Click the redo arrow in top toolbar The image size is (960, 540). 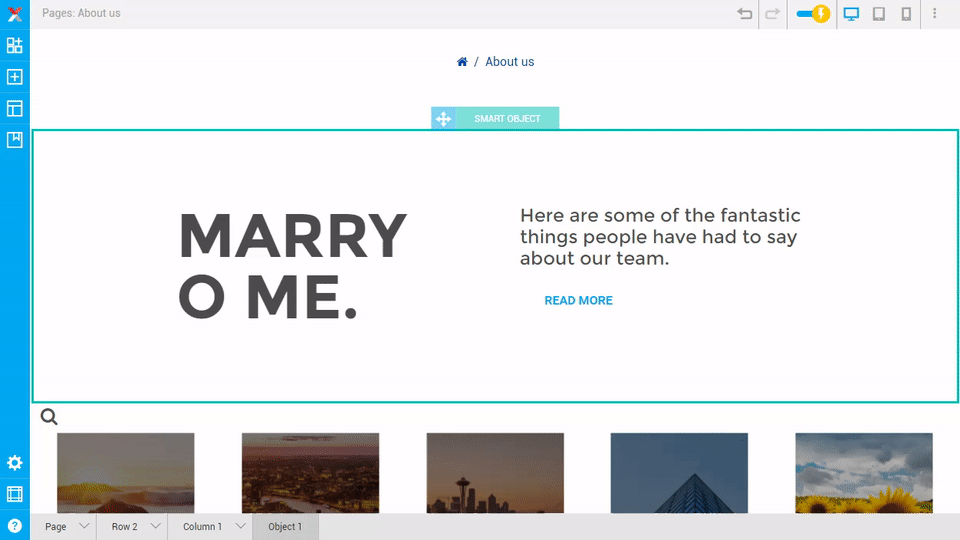[772, 14]
